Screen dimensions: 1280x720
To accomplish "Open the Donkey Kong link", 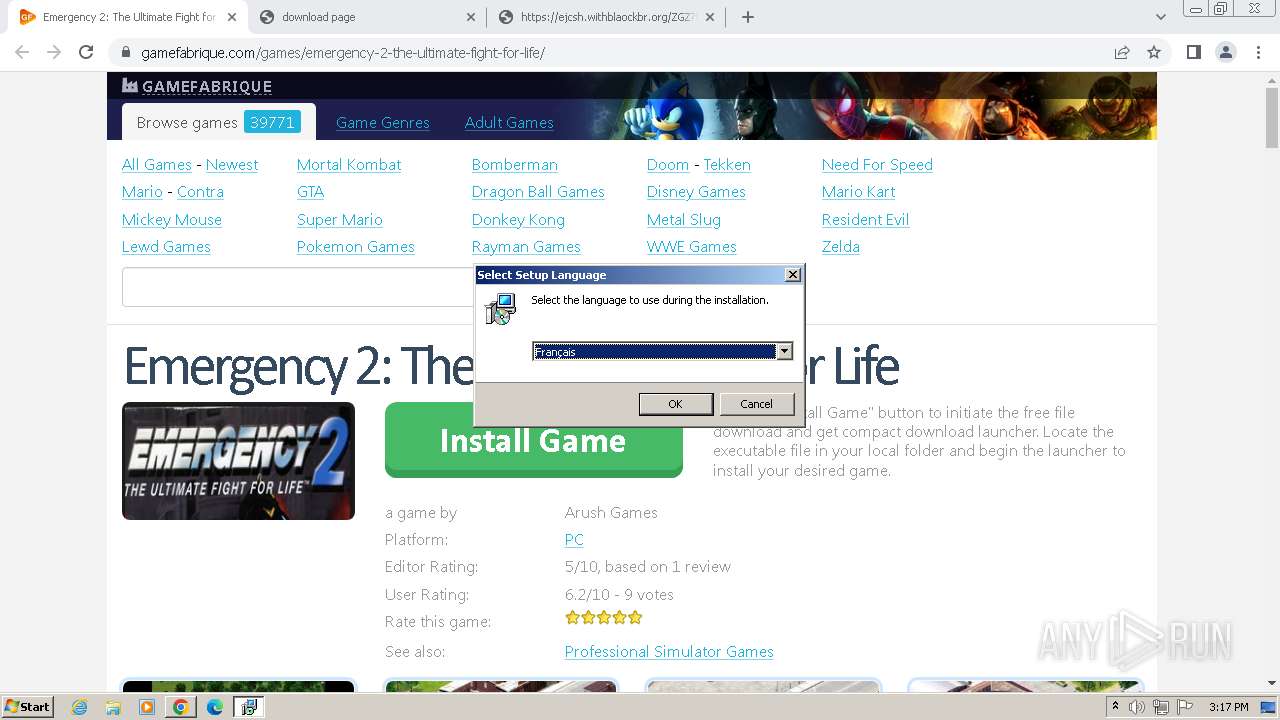I will (518, 219).
